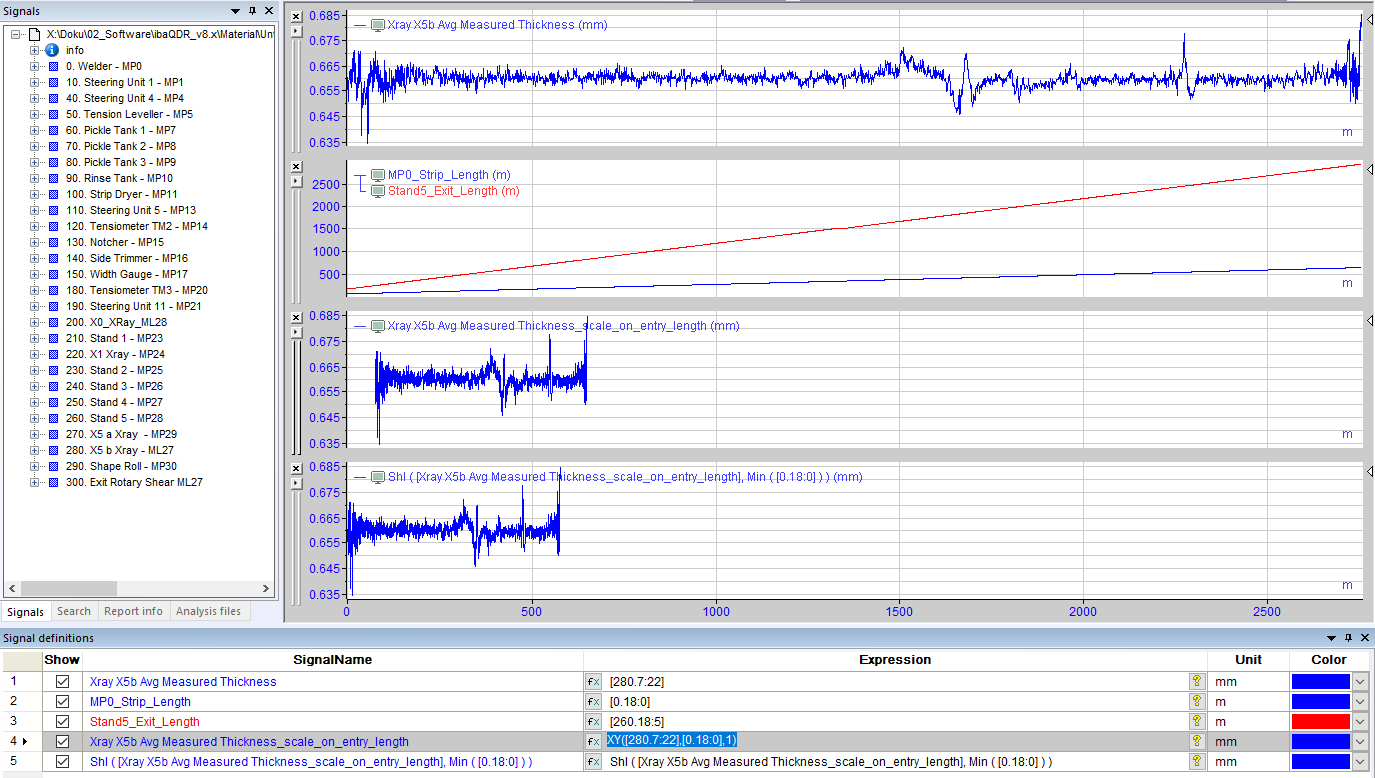Switch to the Analysis files tab
The width and height of the screenshot is (1375, 778).
click(x=208, y=611)
